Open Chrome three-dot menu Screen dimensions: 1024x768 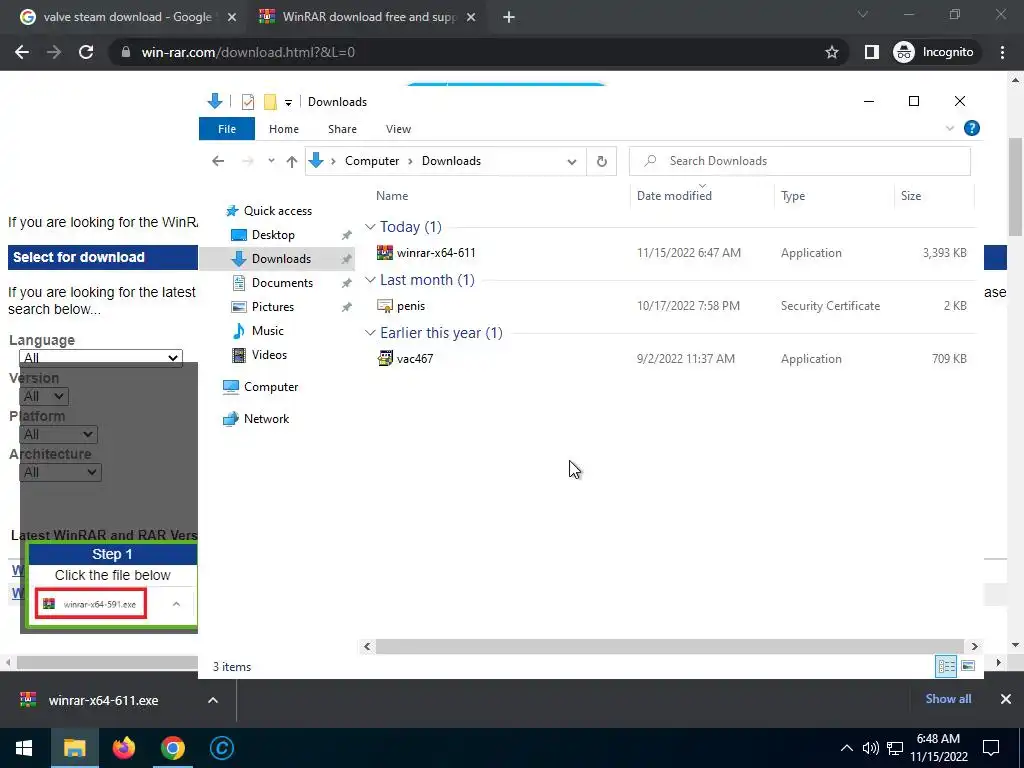click(1002, 52)
